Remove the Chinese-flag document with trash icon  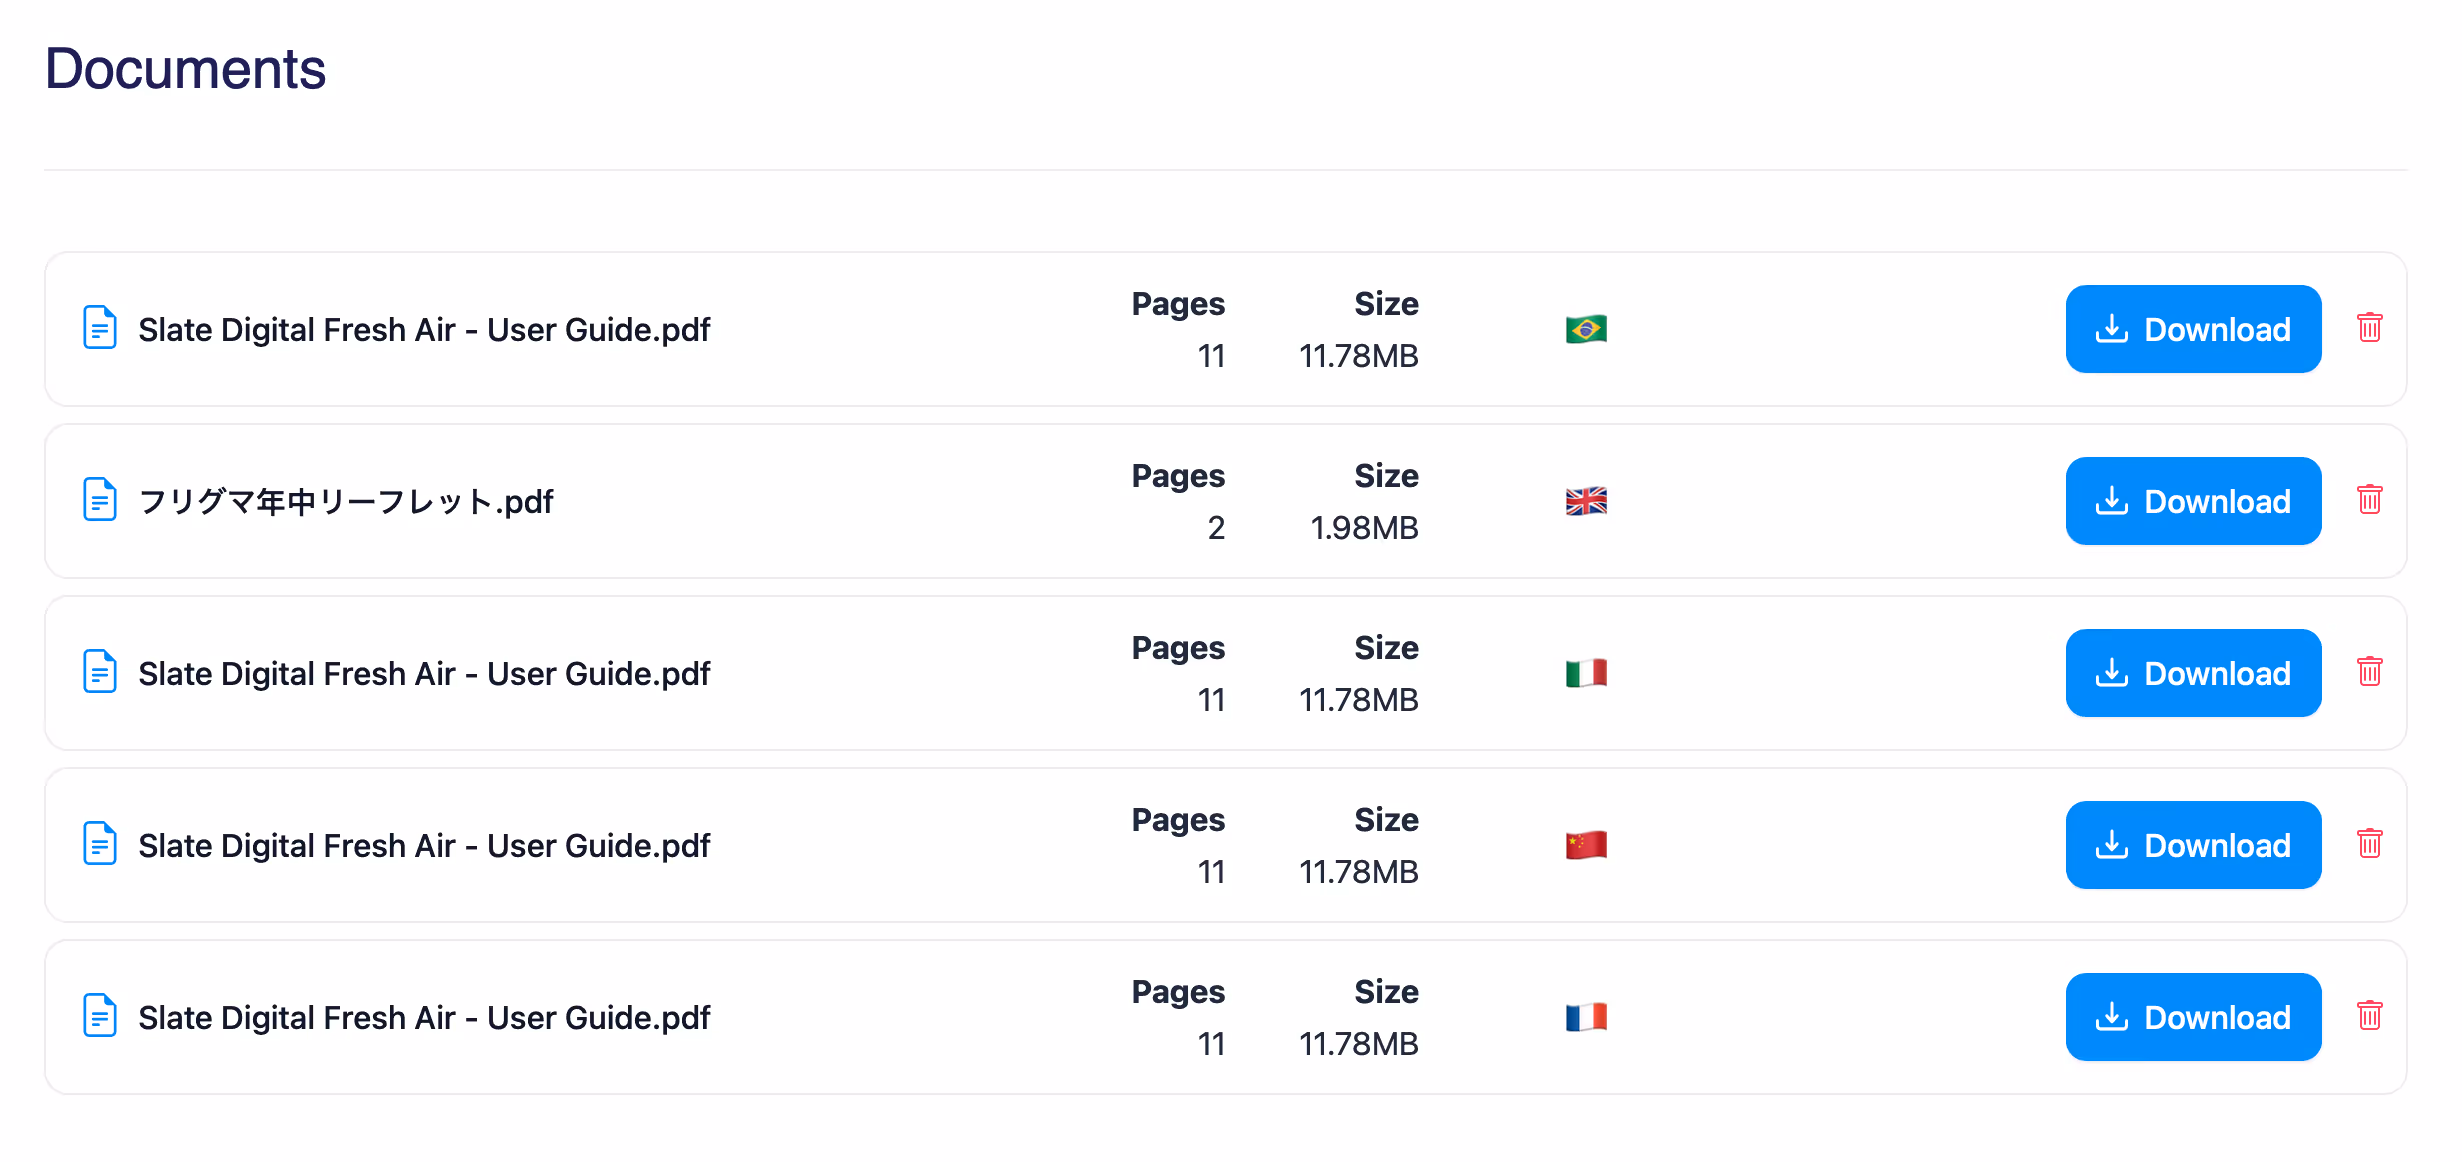[2369, 844]
